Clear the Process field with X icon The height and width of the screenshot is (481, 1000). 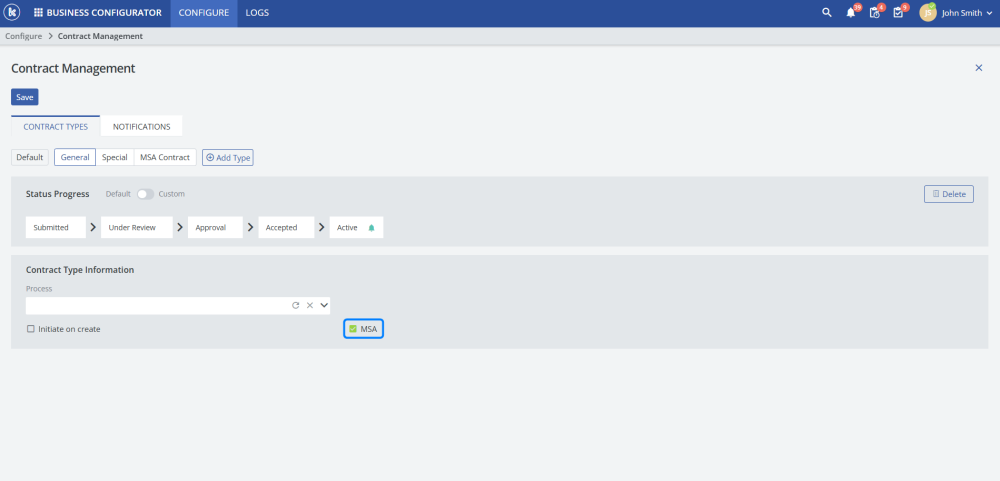pyautogui.click(x=310, y=306)
